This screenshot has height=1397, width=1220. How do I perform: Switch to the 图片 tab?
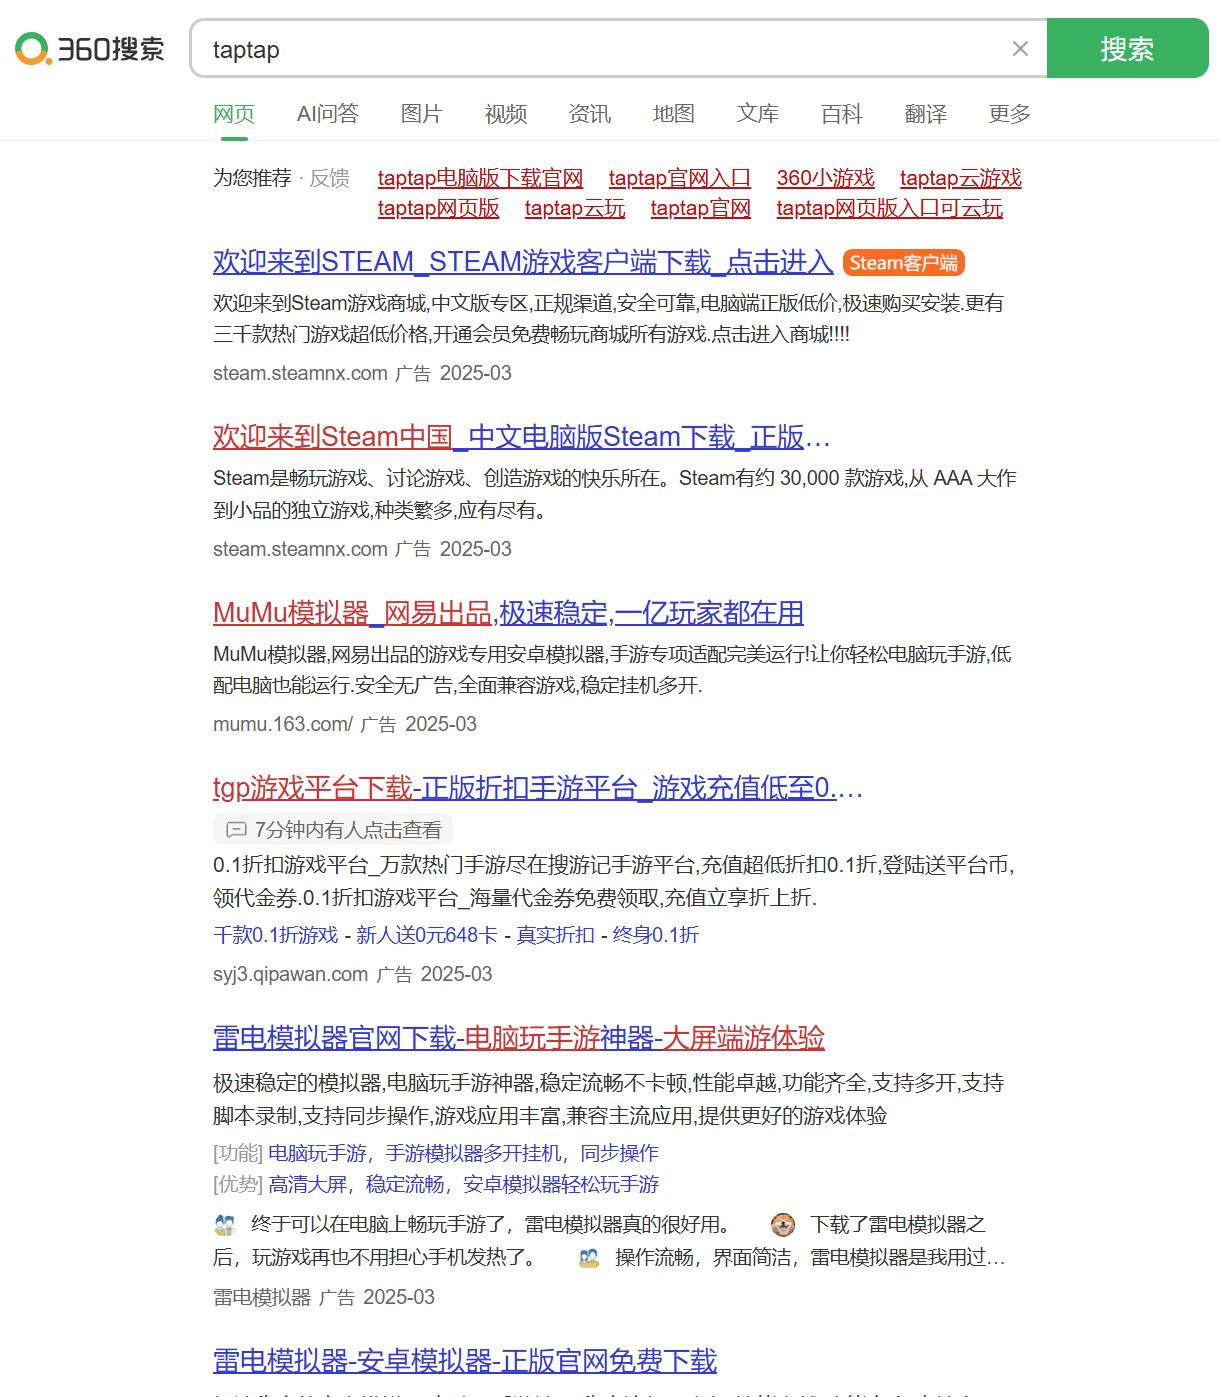pyautogui.click(x=421, y=114)
